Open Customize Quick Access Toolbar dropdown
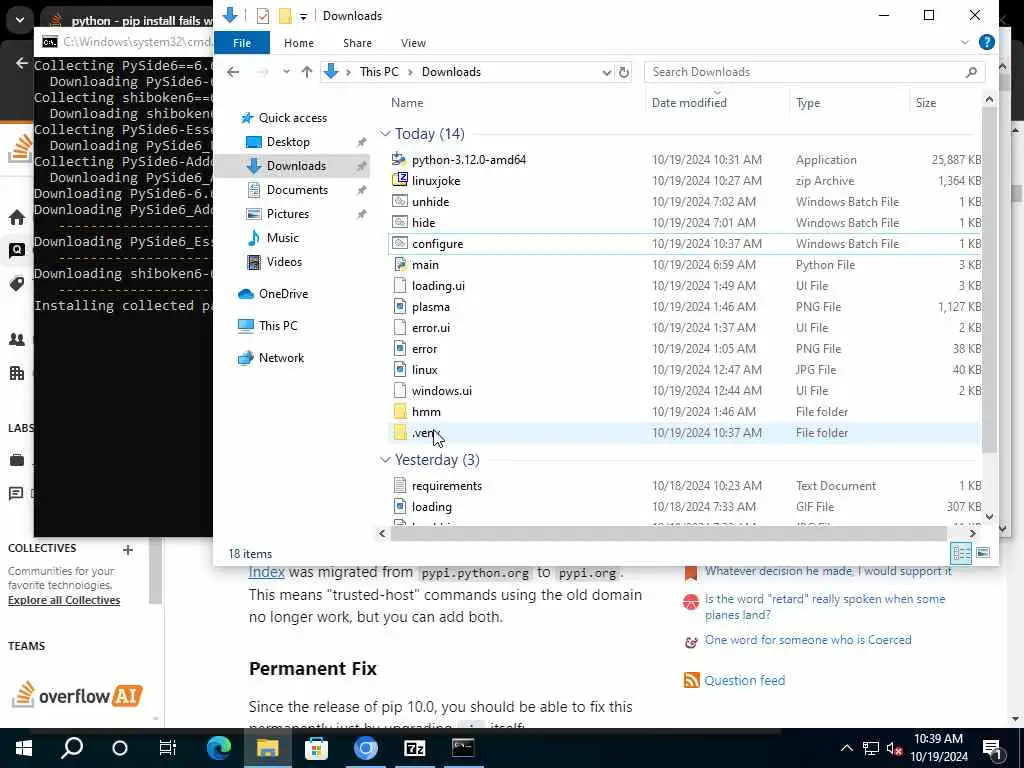Viewport: 1024px width, 768px height. 303,16
